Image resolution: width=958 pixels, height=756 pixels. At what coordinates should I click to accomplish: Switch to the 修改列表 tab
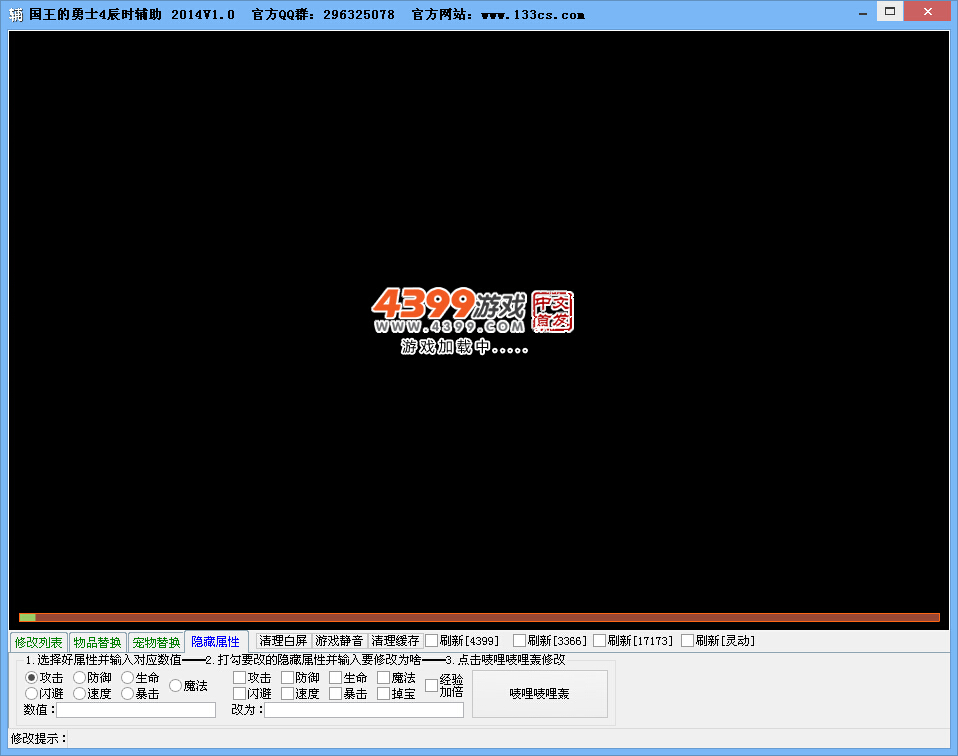click(38, 642)
